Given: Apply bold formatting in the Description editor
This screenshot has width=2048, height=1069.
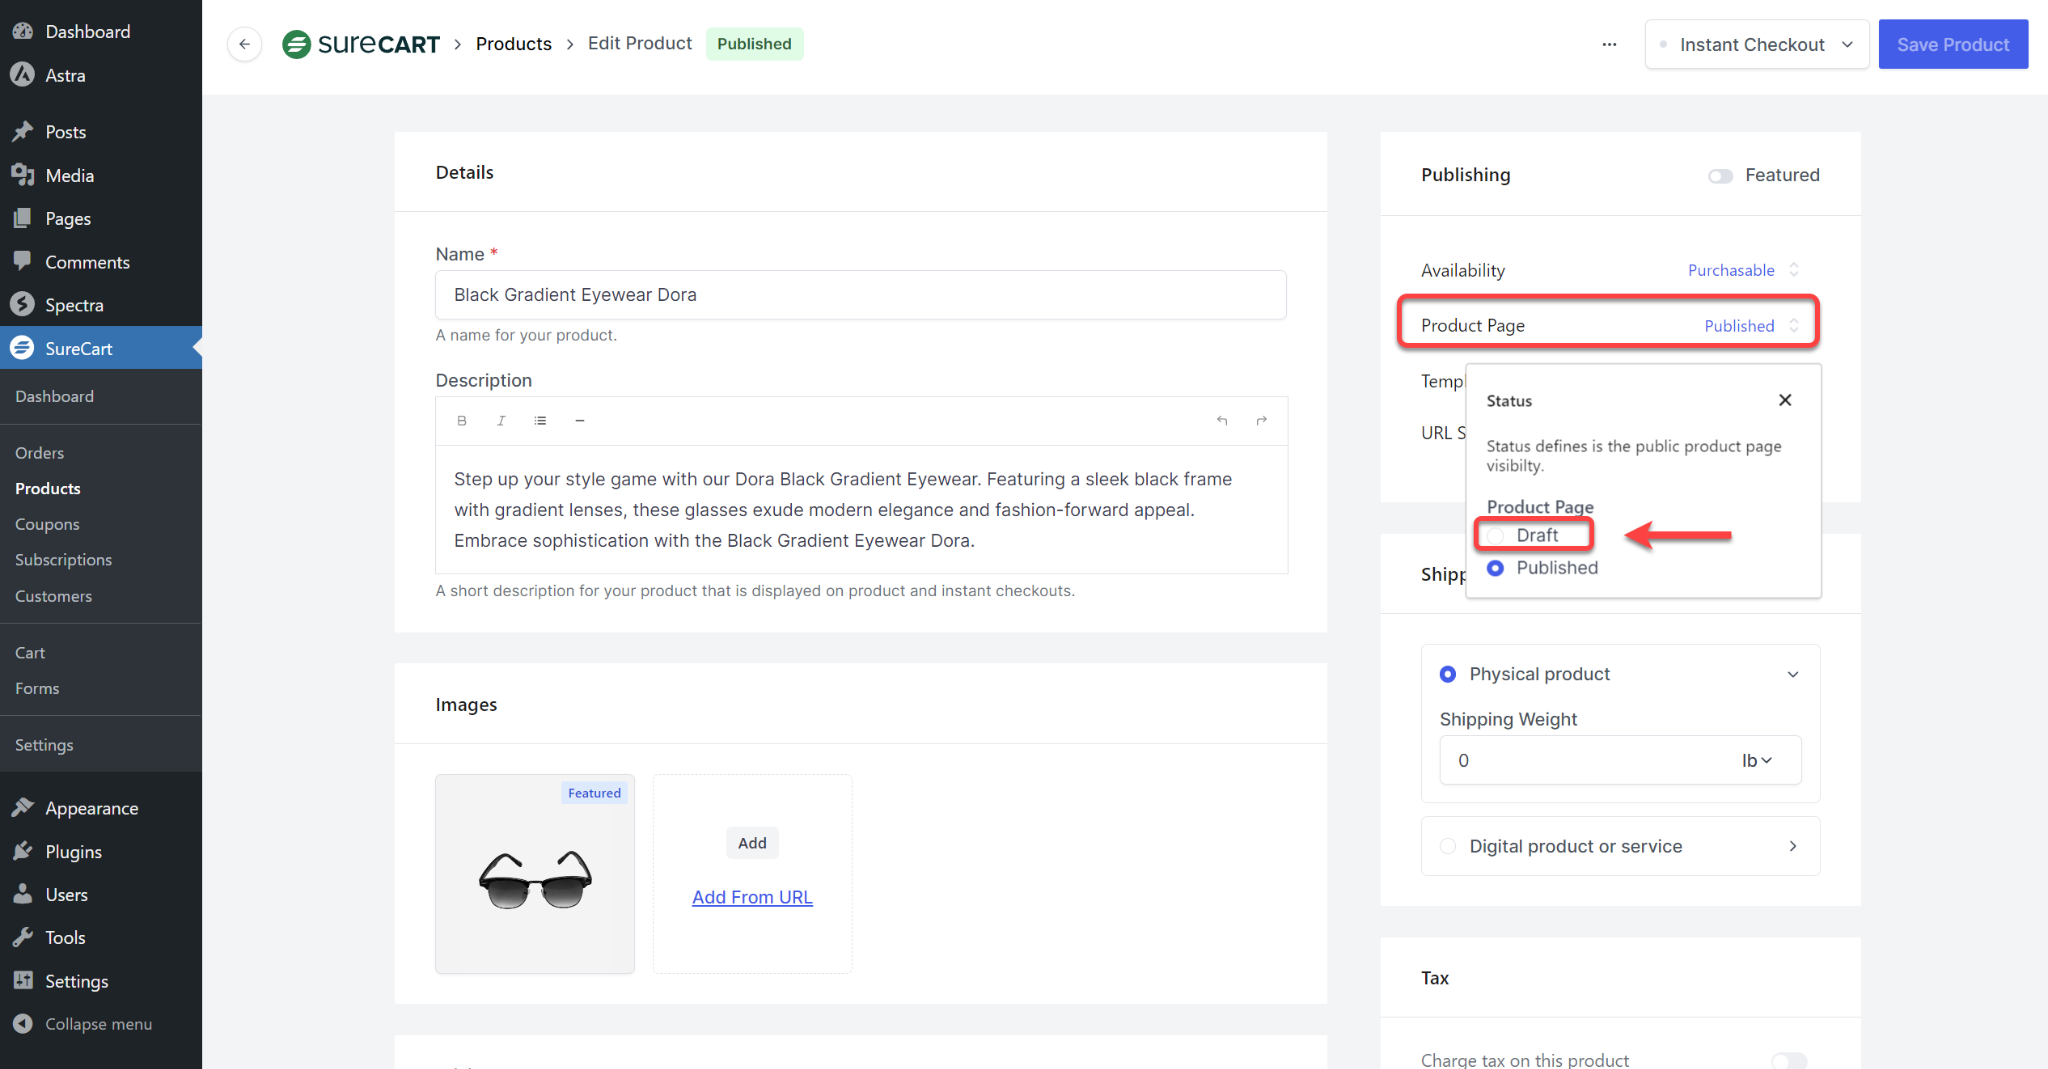Looking at the screenshot, I should [x=461, y=420].
